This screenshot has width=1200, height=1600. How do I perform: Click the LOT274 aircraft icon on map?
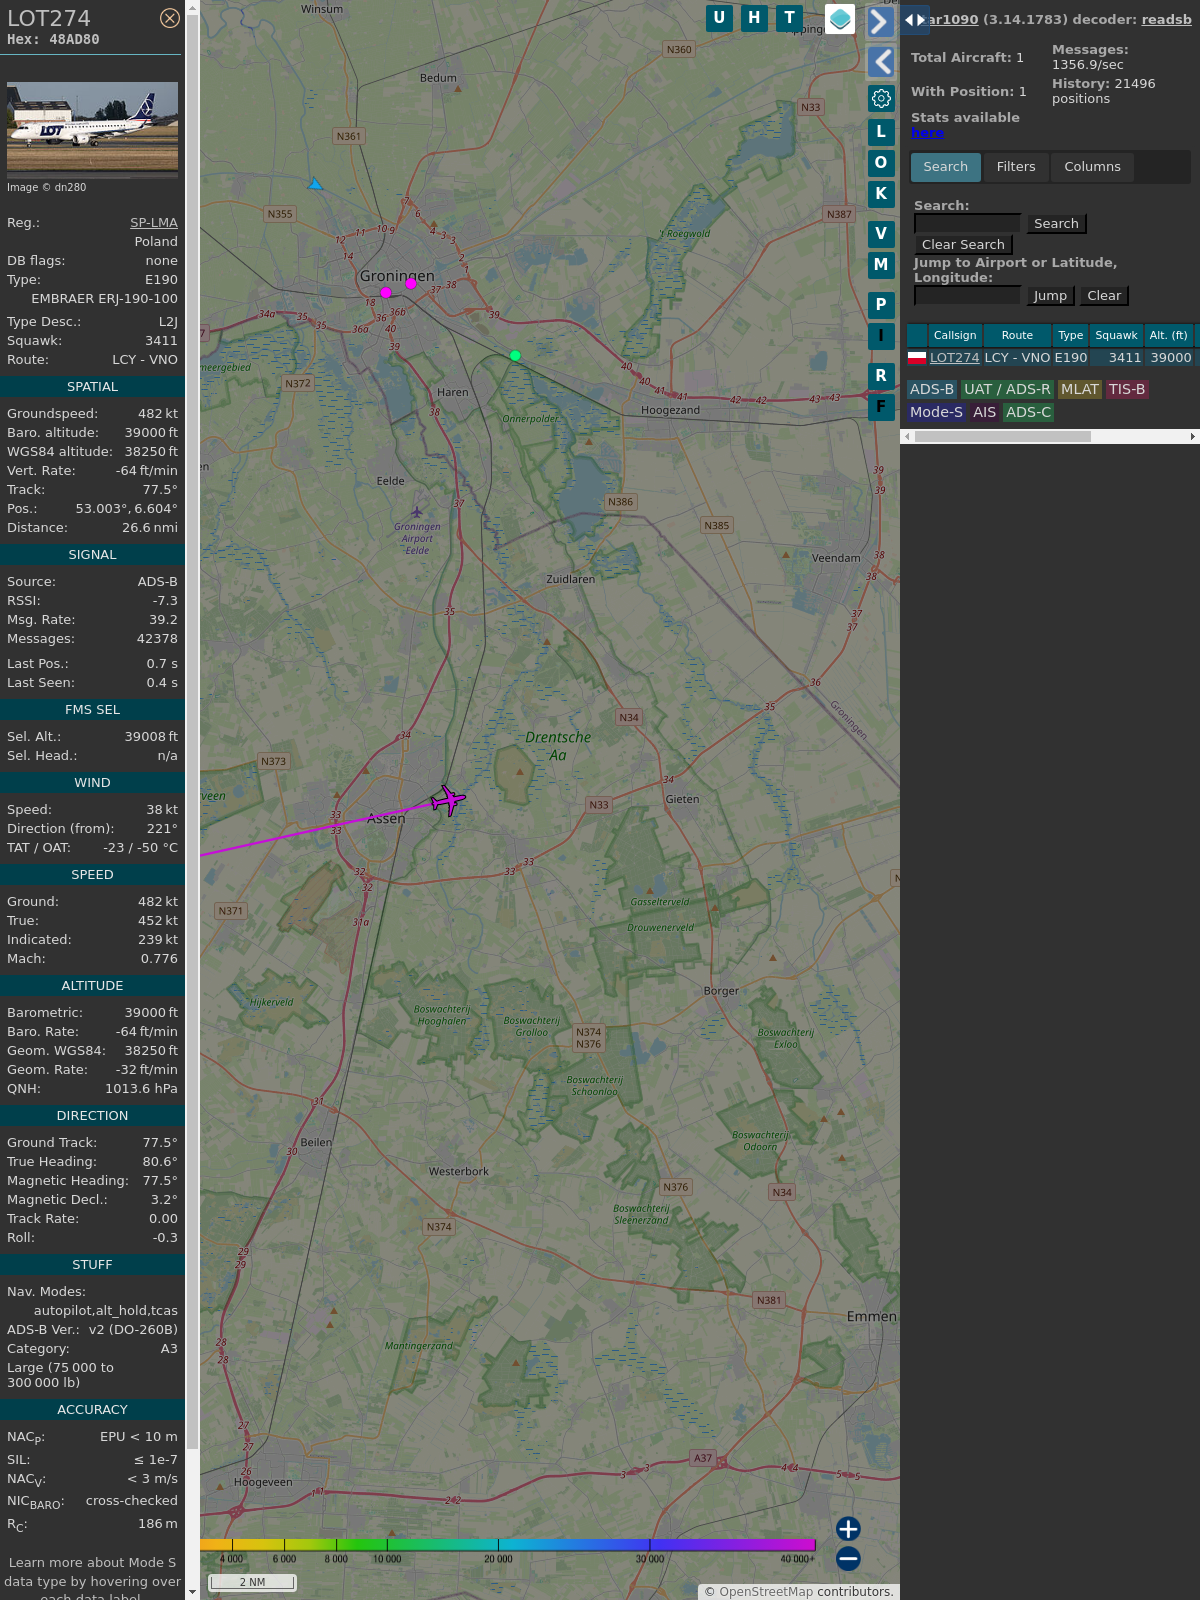[448, 800]
